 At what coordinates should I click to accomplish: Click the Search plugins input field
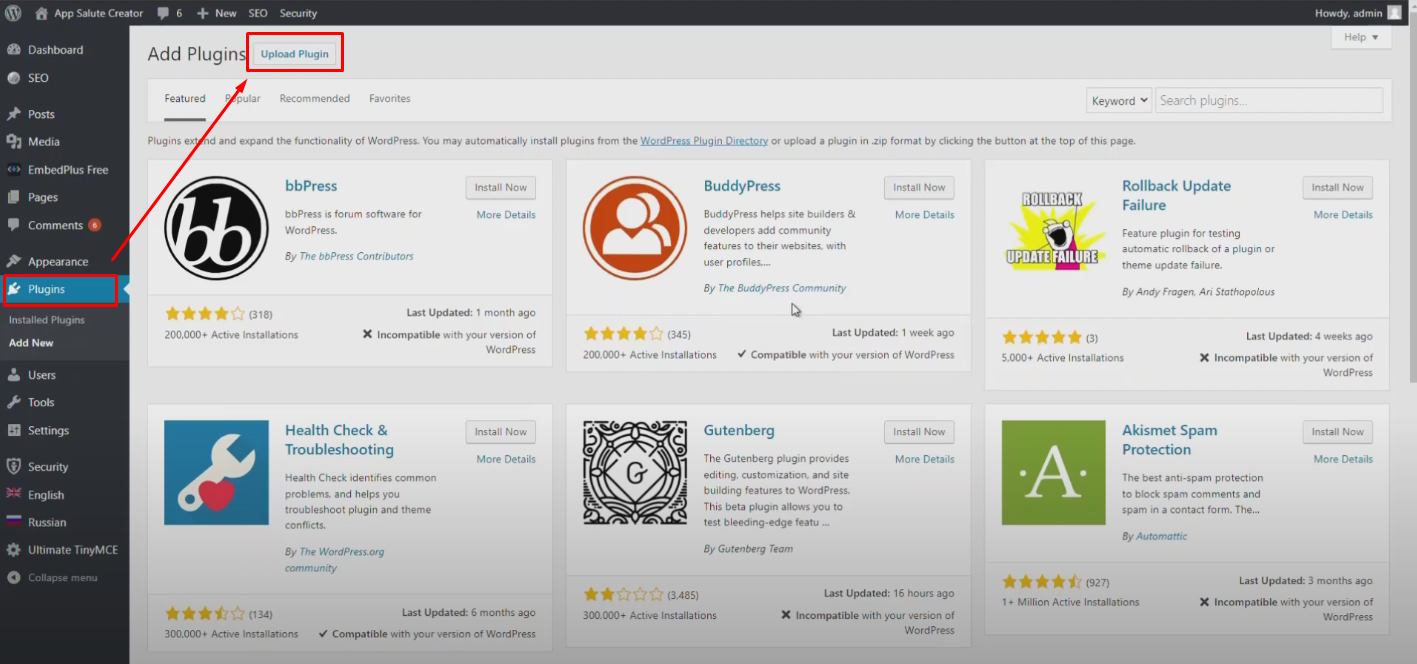click(x=1269, y=101)
